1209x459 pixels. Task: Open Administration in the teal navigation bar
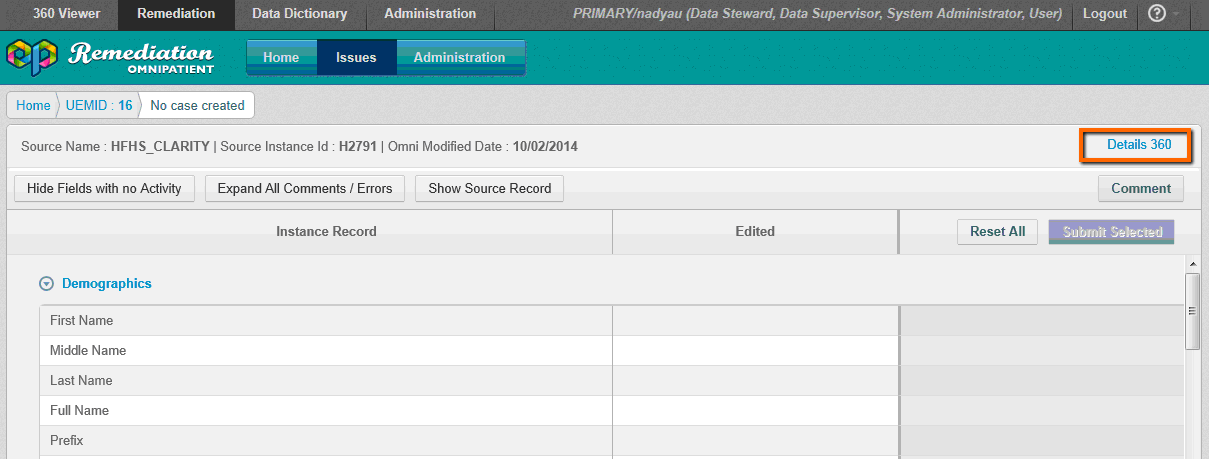(459, 57)
